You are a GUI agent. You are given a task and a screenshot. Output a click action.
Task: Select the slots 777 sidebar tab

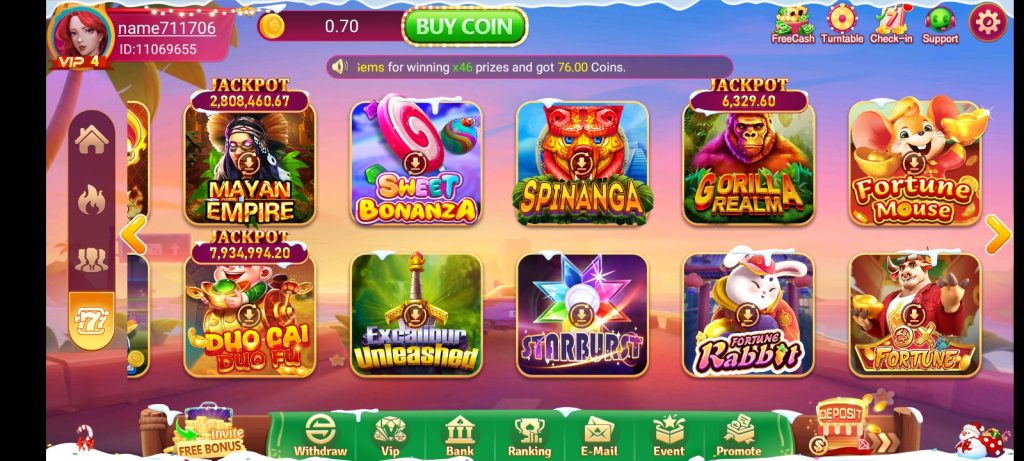[91, 321]
